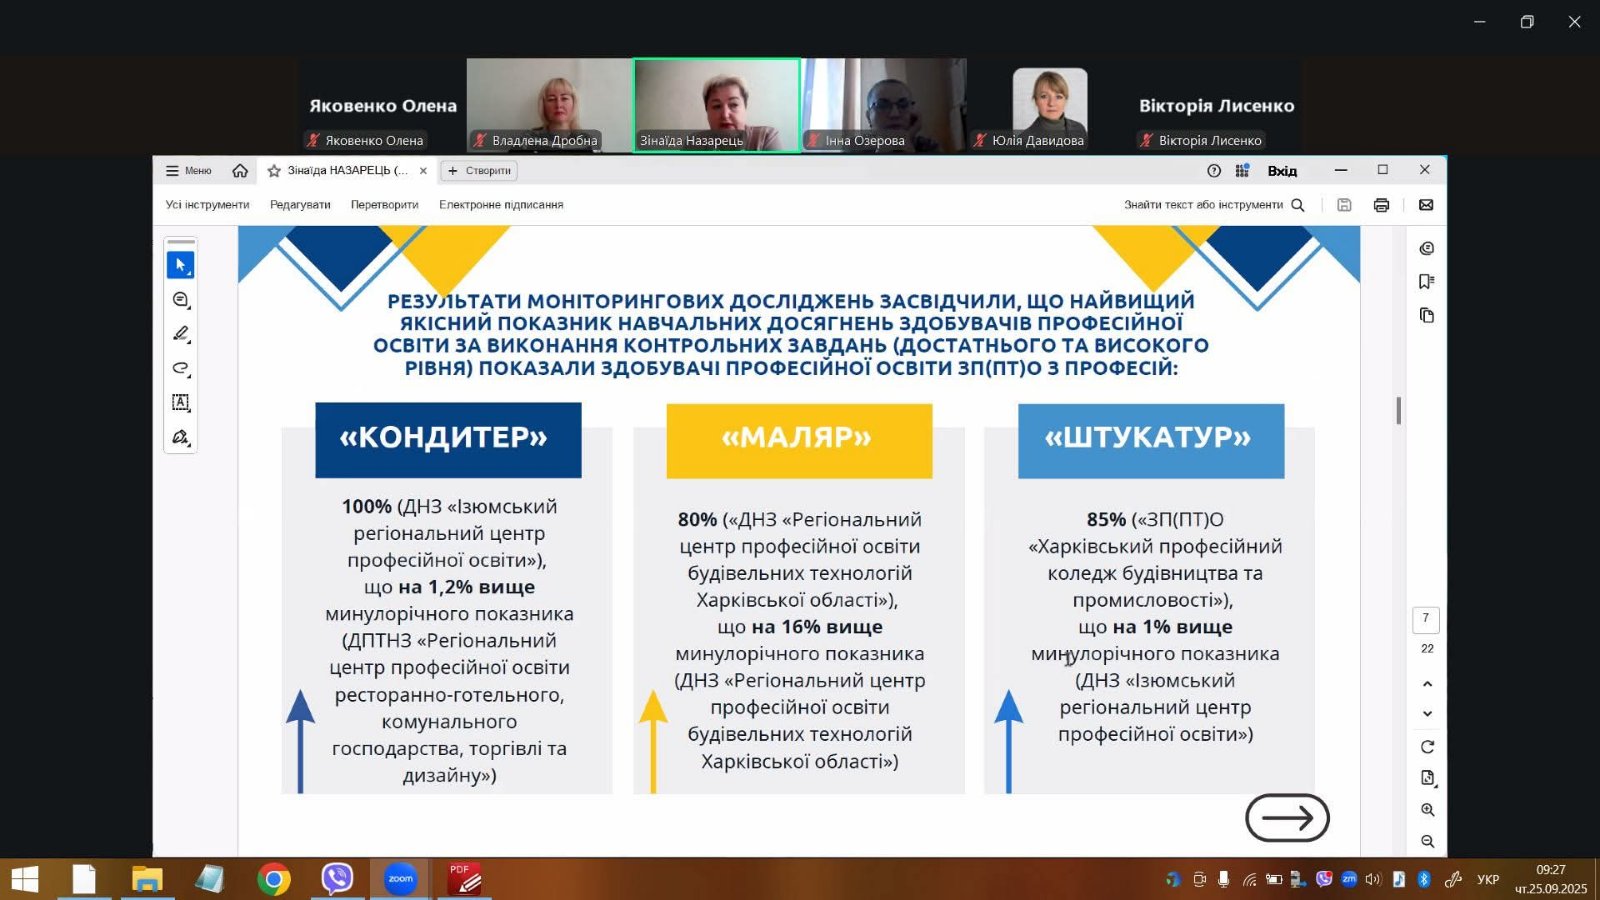Click the next slide arrow button
Screen dimensions: 1600x900
point(1287,818)
